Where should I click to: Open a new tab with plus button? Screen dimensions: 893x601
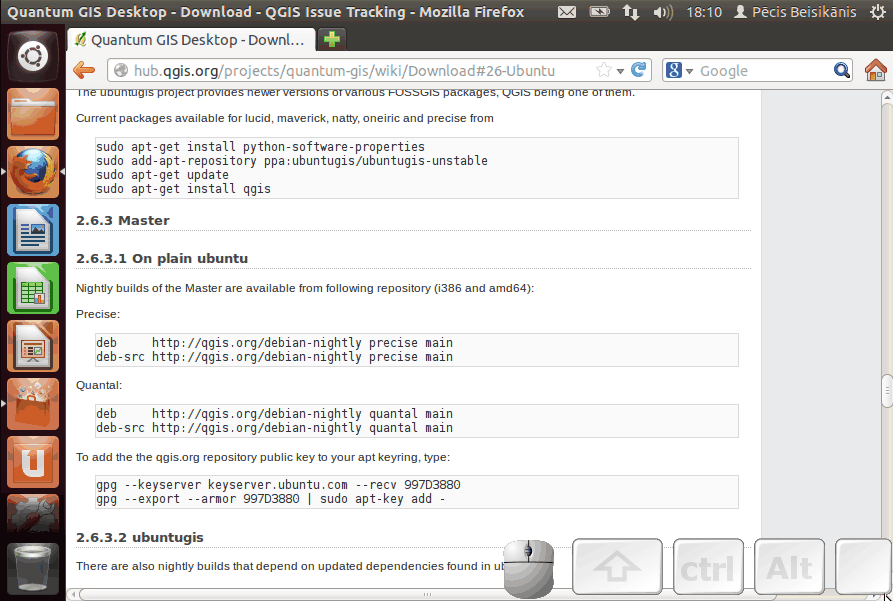tap(331, 39)
